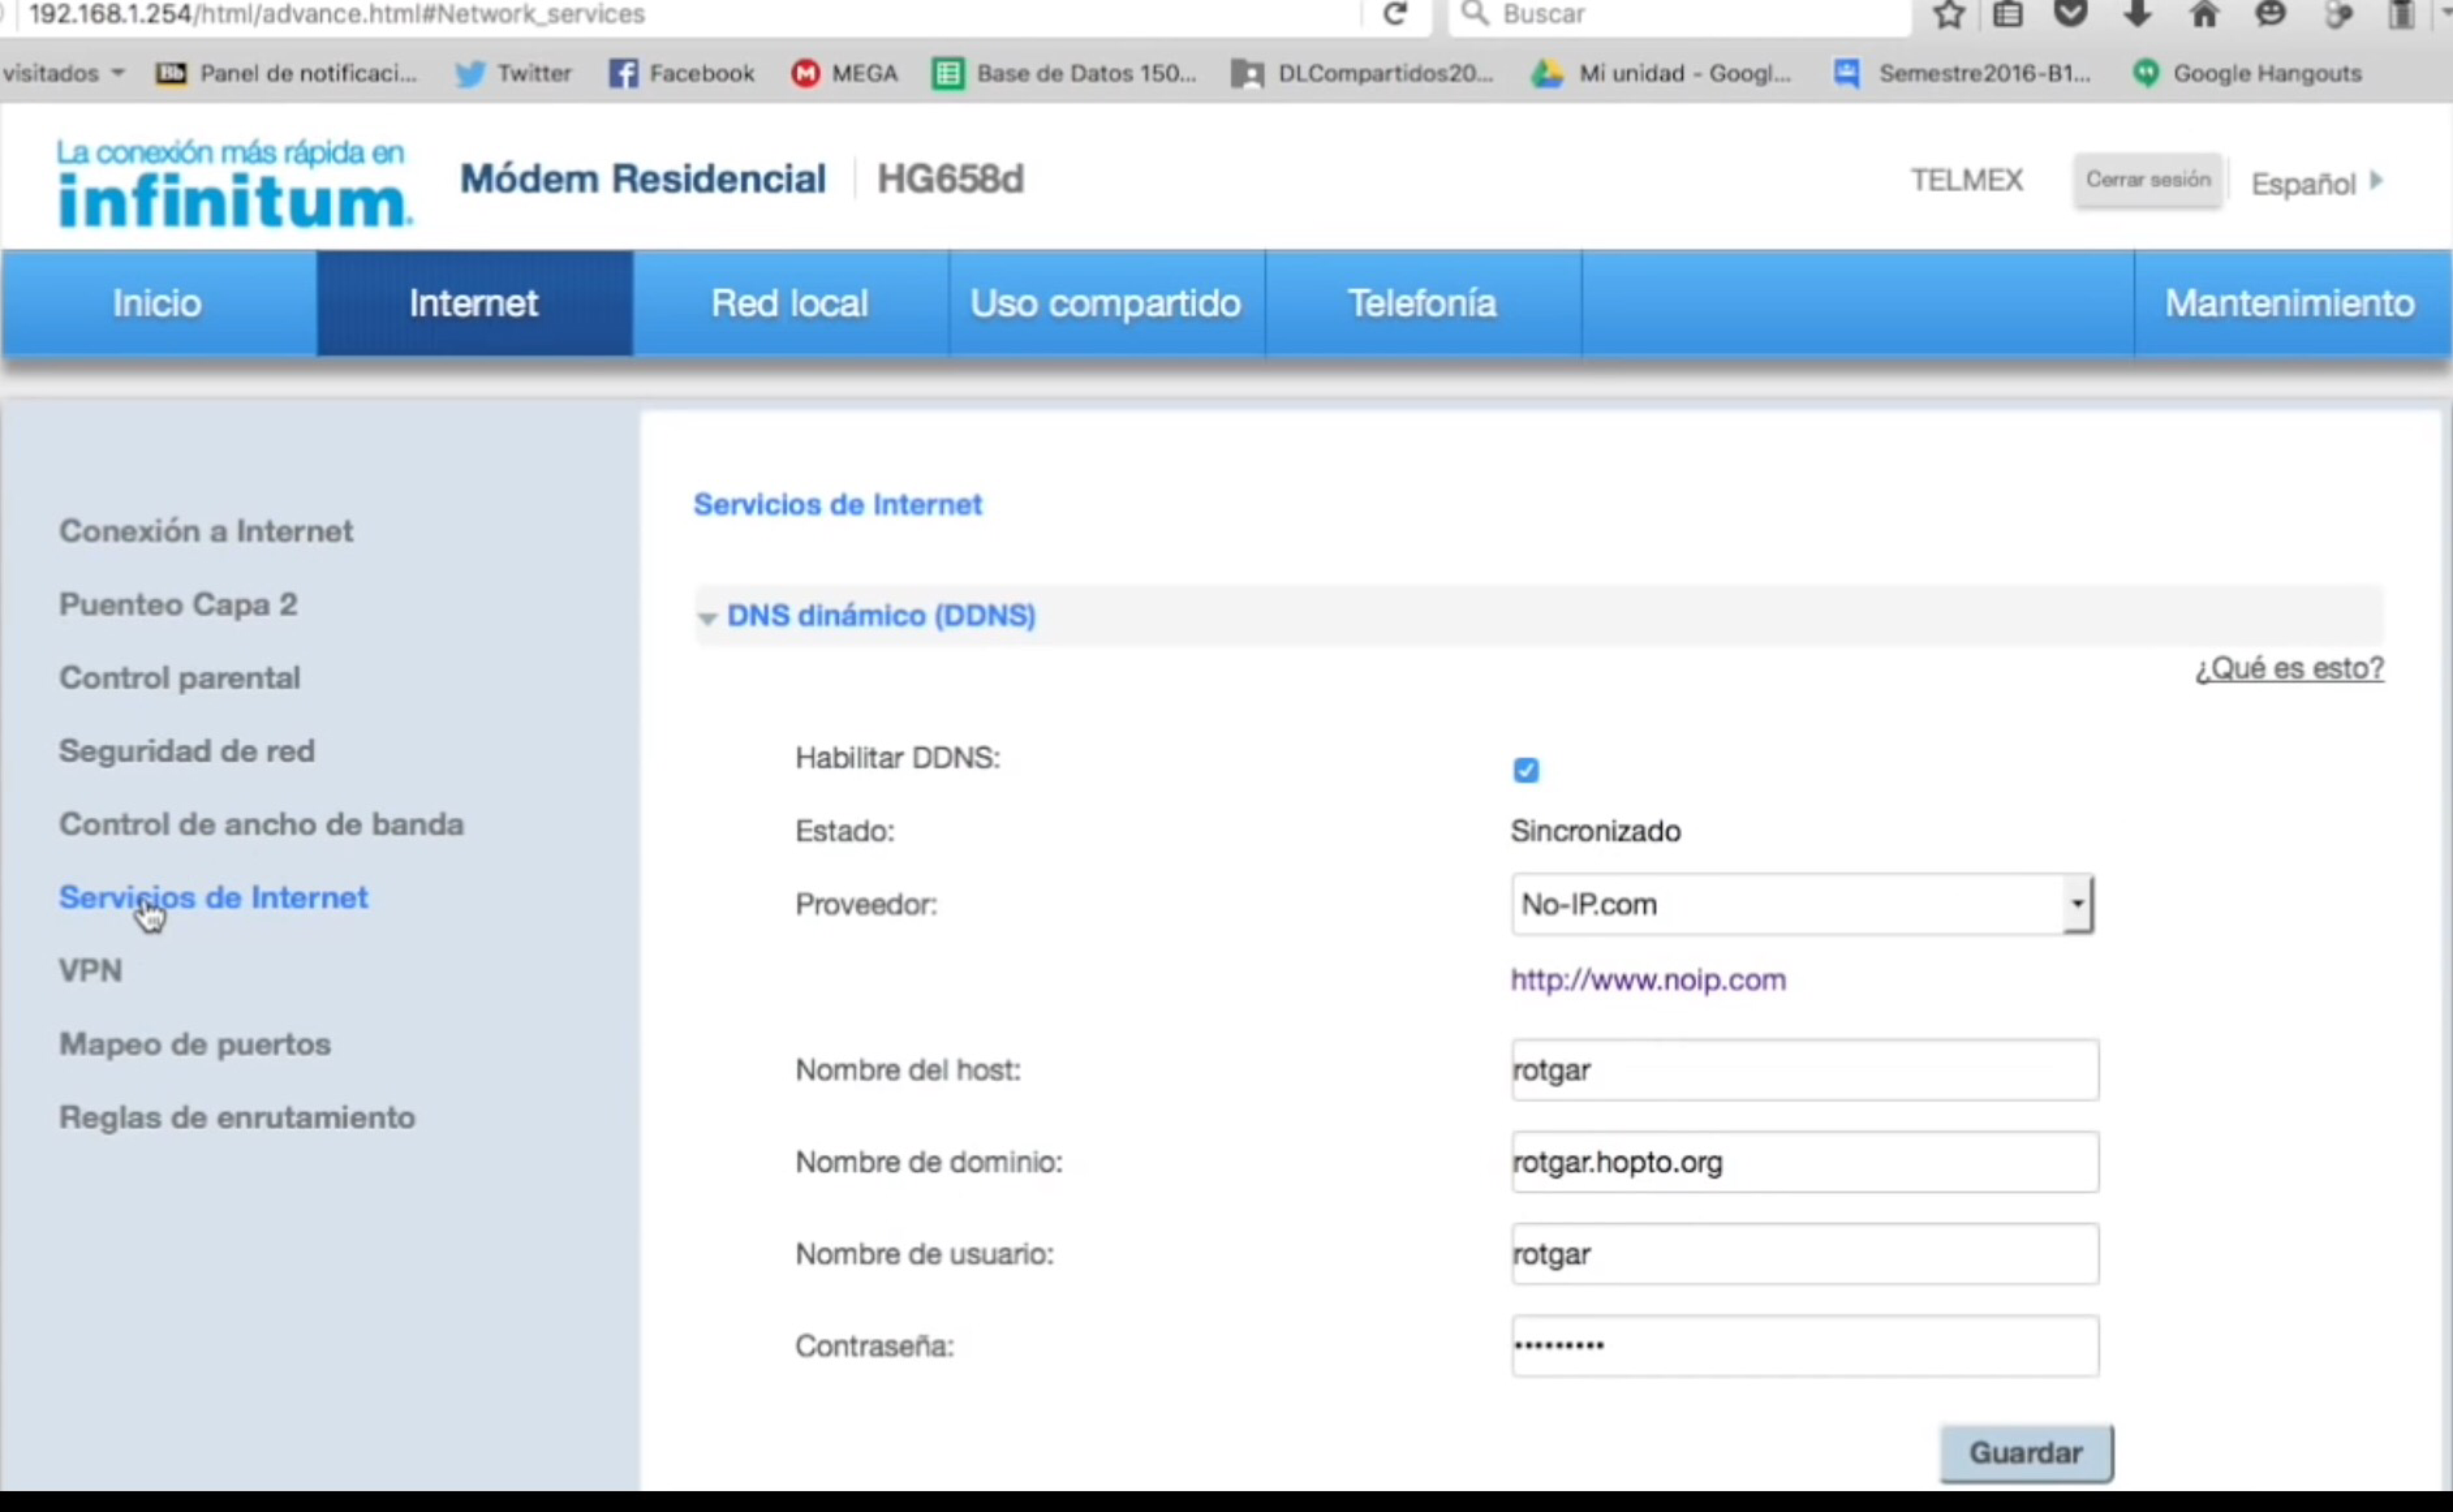Open the http://www.noip.com link
Image resolution: width=2453 pixels, height=1512 pixels.
1647,979
